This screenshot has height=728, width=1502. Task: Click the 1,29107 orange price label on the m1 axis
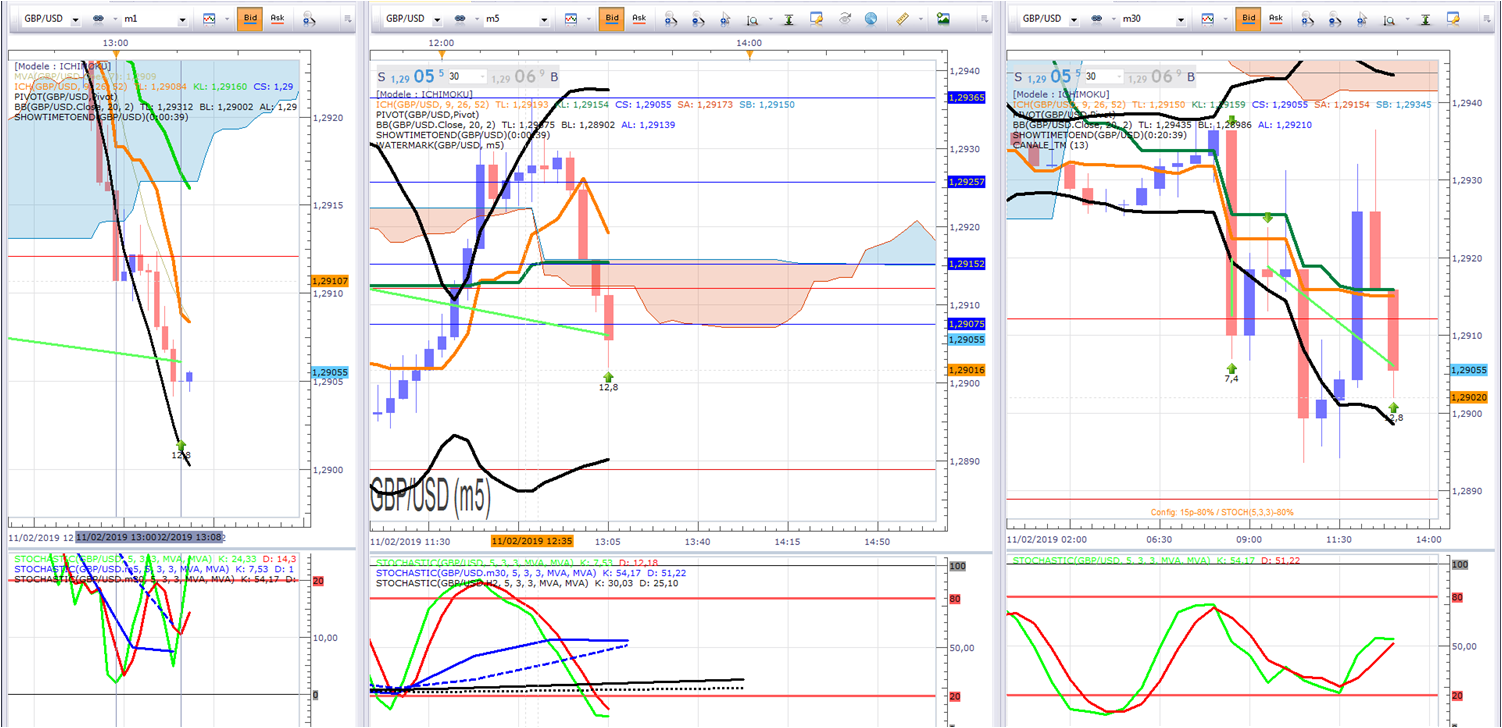(330, 282)
